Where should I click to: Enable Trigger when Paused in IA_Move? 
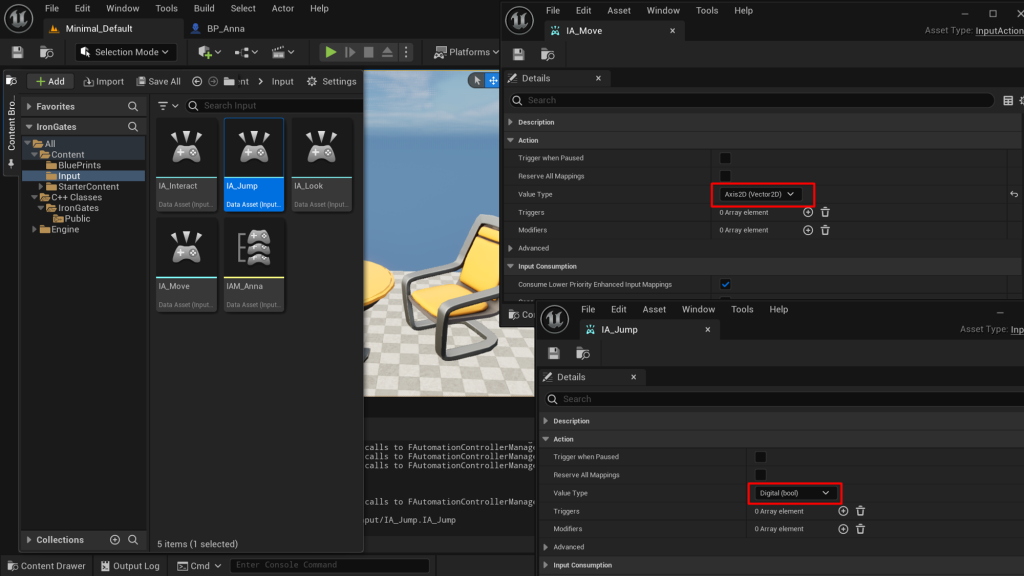tap(725, 158)
